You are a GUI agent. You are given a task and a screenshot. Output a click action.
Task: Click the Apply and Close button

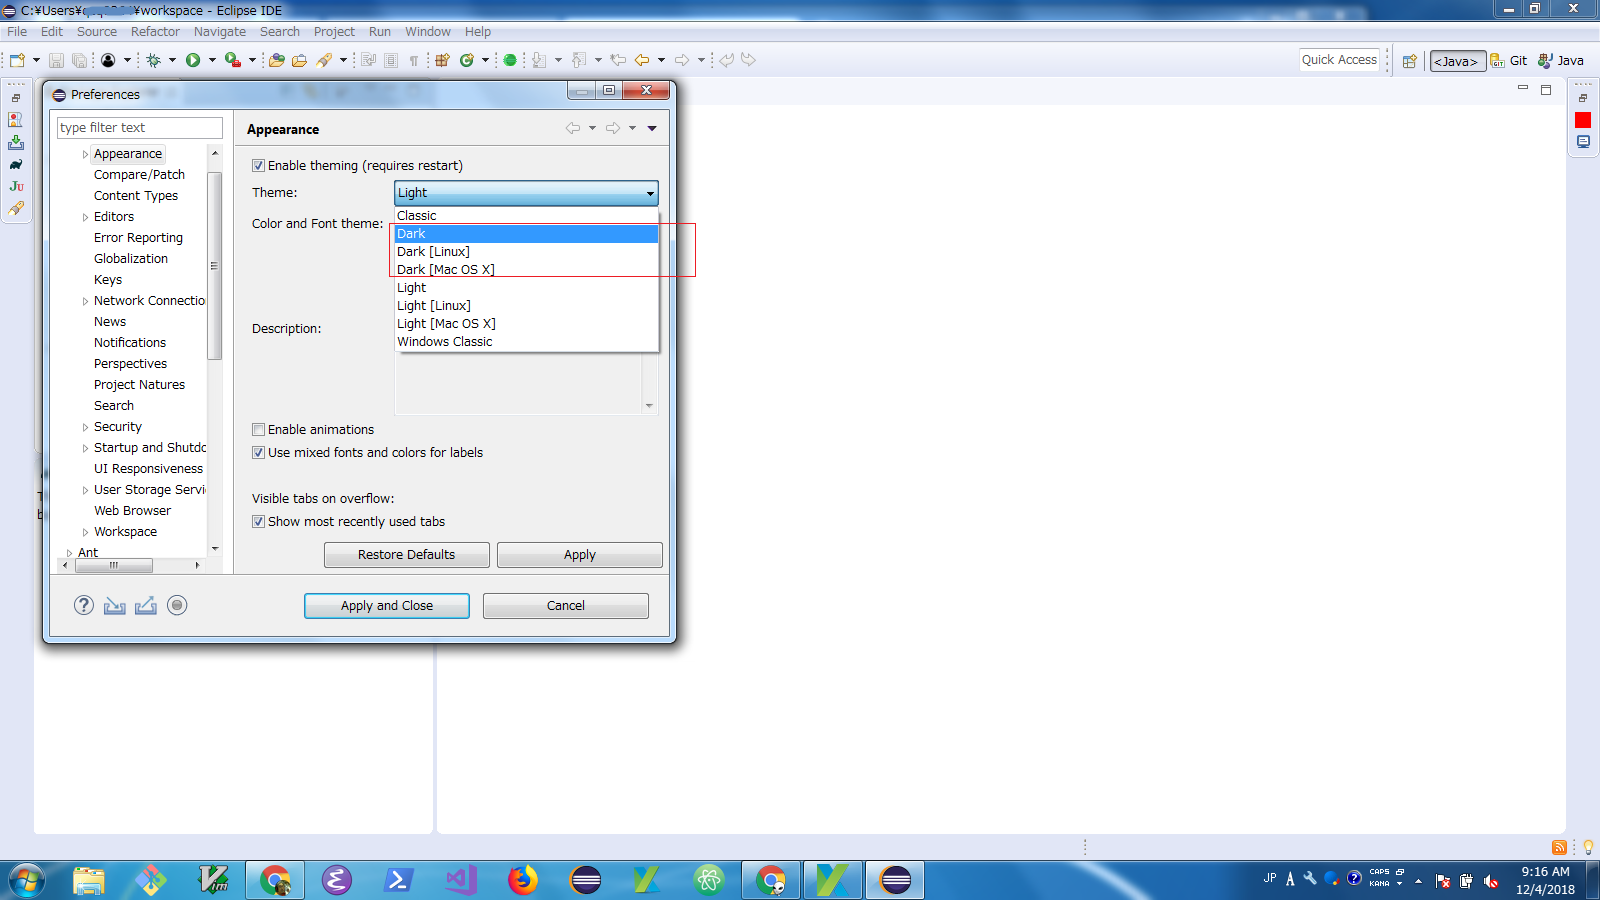[387, 606]
